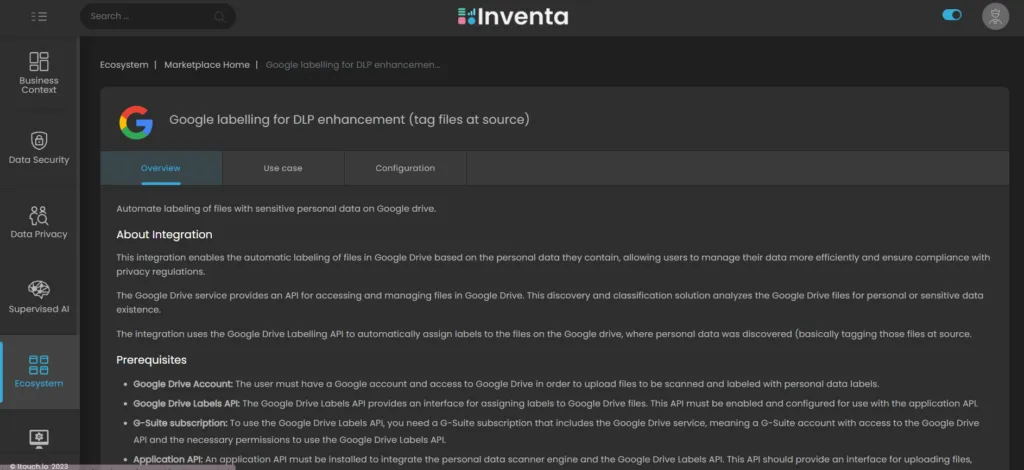Select the Overview tab
Screen dimensions: 1024x470
click(161, 168)
